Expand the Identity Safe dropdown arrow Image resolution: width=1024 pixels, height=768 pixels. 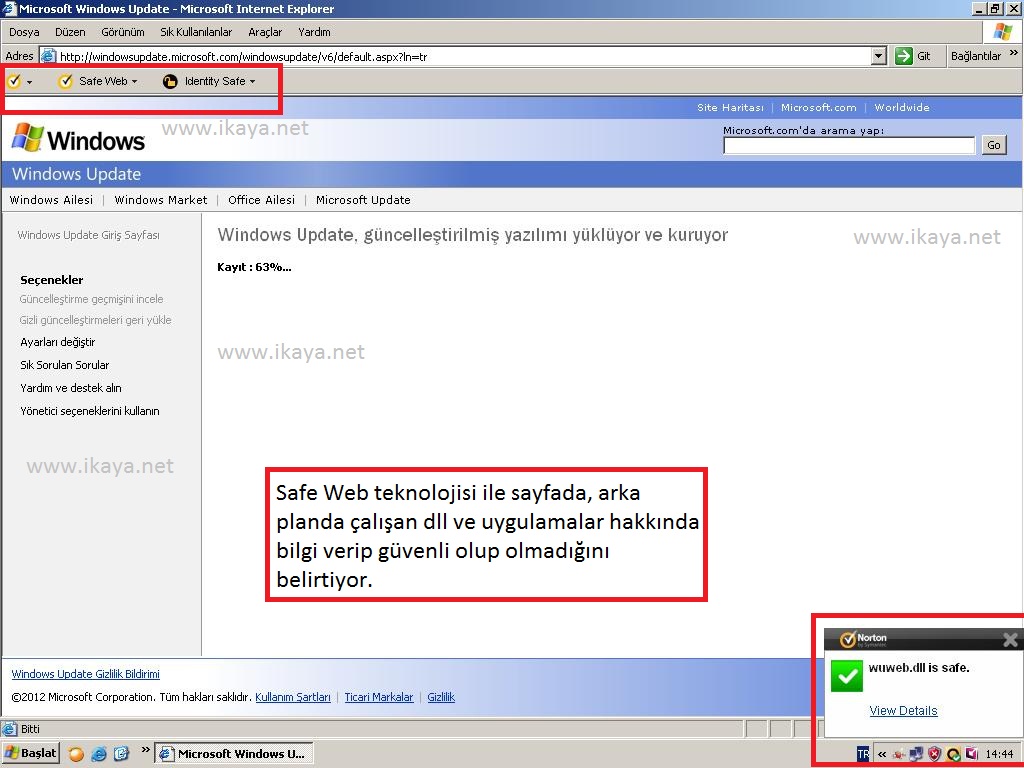[x=253, y=82]
